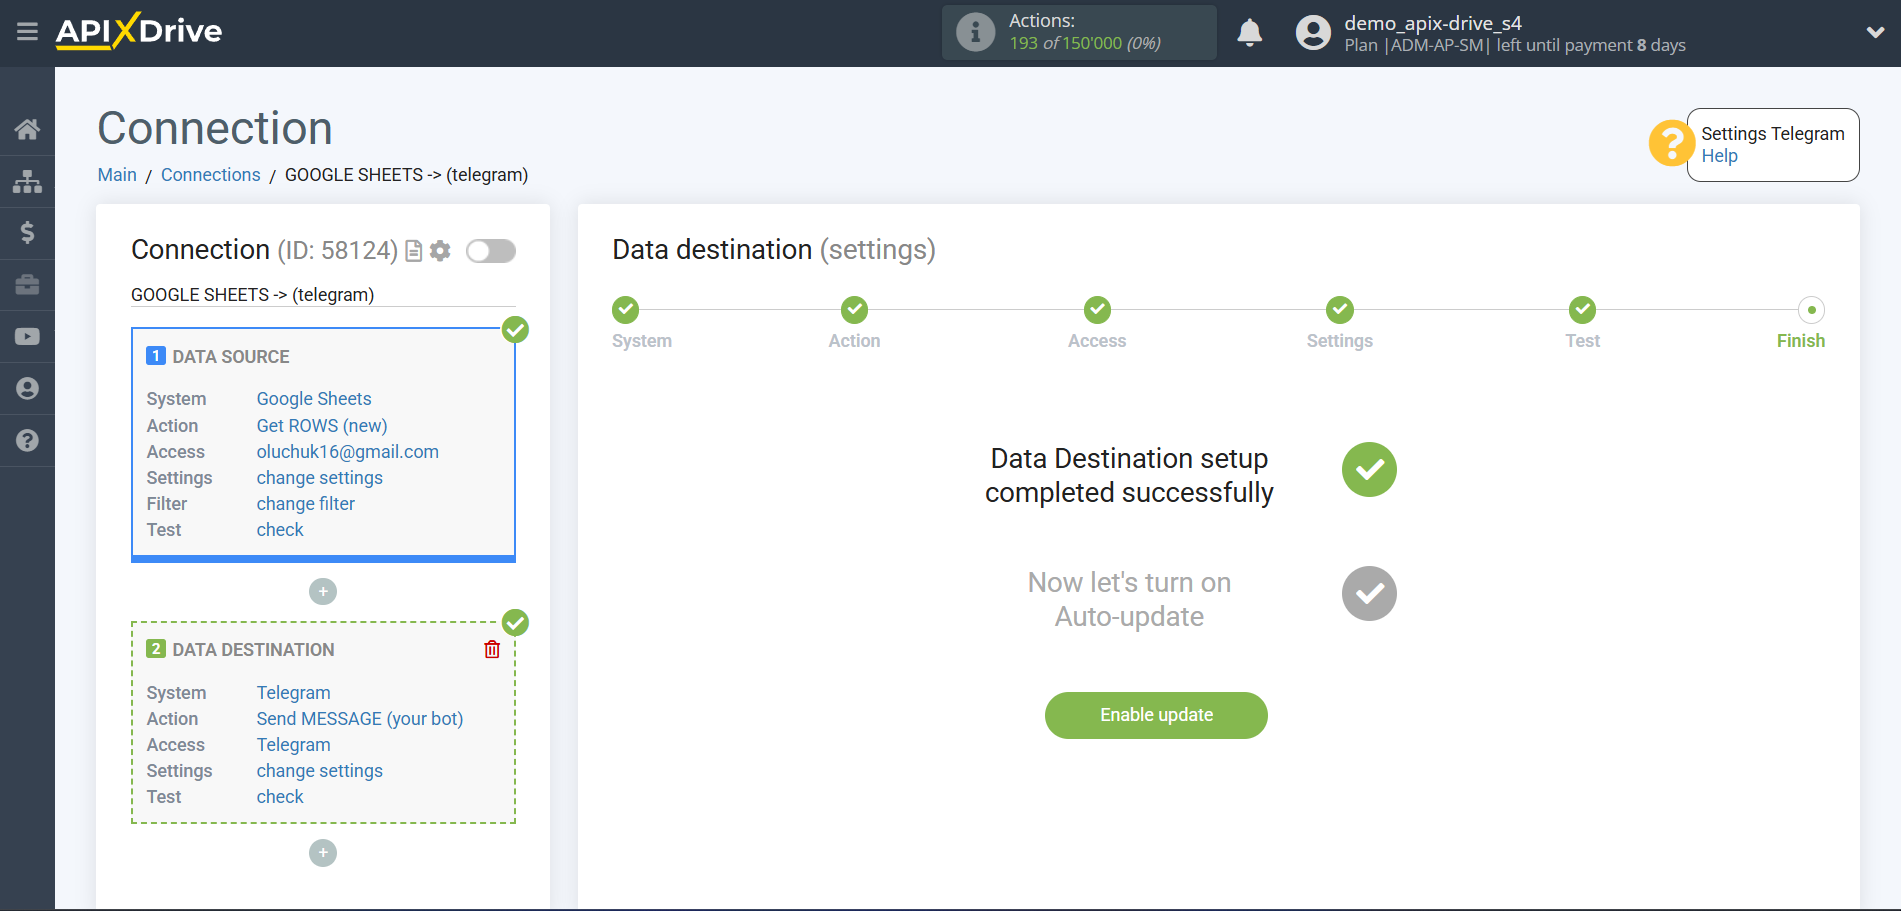Open the billing dollar icon in the sidebar
Image resolution: width=1901 pixels, height=911 pixels.
point(27,232)
